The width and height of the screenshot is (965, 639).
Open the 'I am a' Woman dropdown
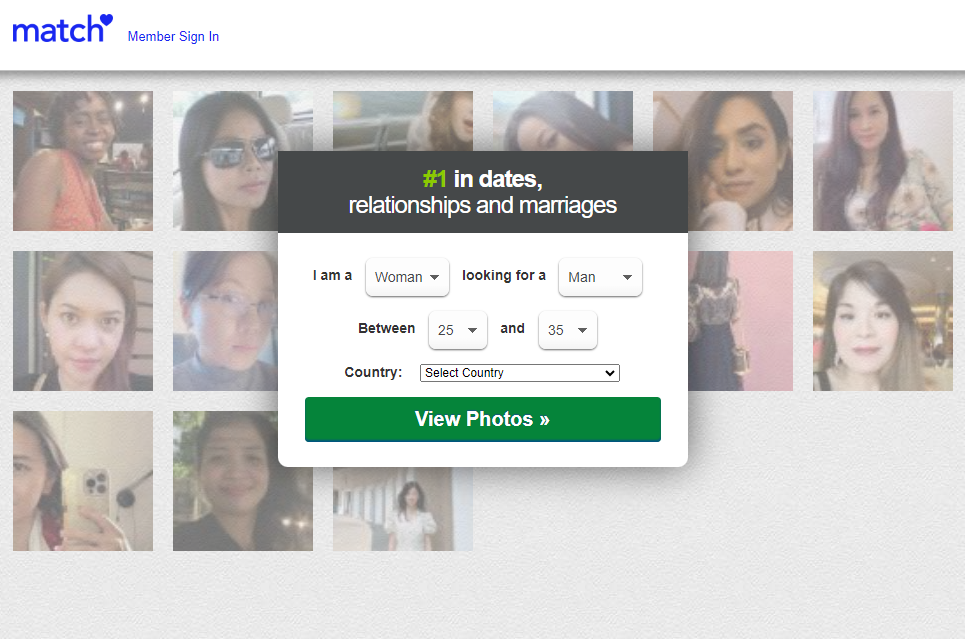click(407, 277)
